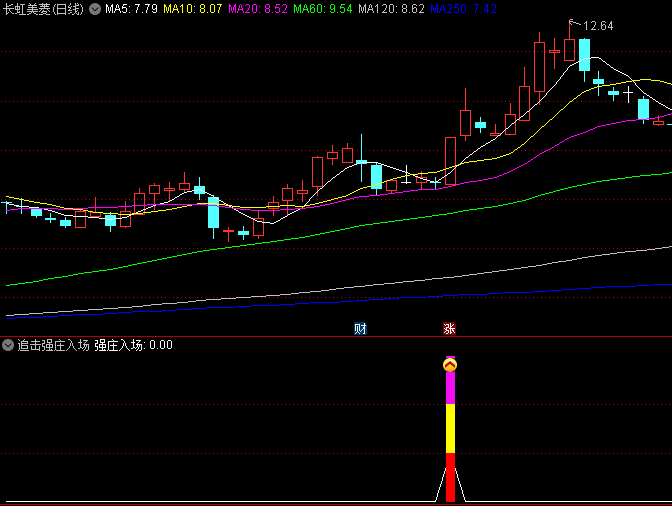This screenshot has width=672, height=506.
Task: Expand the 追击强庄入场 indicator dropdown arrow
Action: [x=8, y=345]
